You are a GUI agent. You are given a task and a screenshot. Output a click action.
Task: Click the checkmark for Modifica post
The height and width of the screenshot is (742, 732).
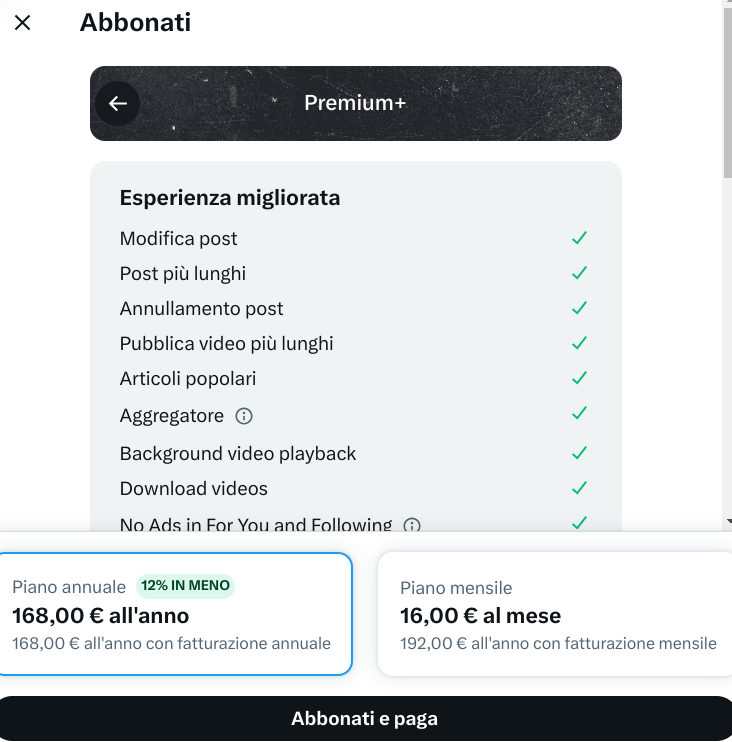(579, 238)
